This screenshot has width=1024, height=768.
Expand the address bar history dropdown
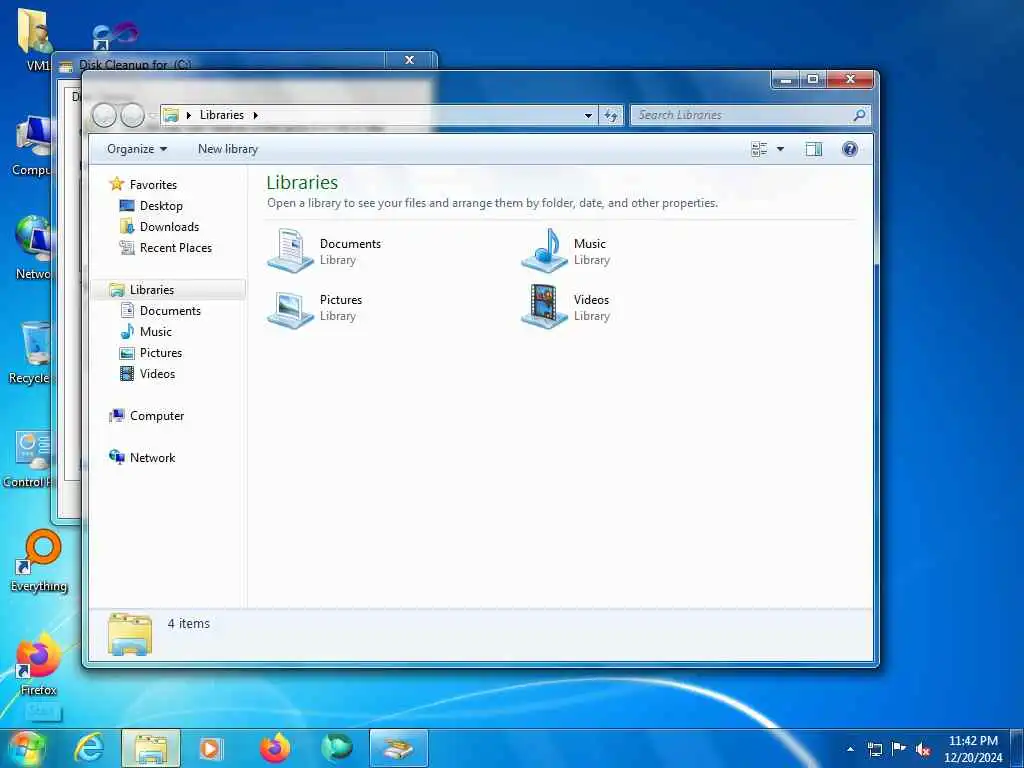pos(588,116)
